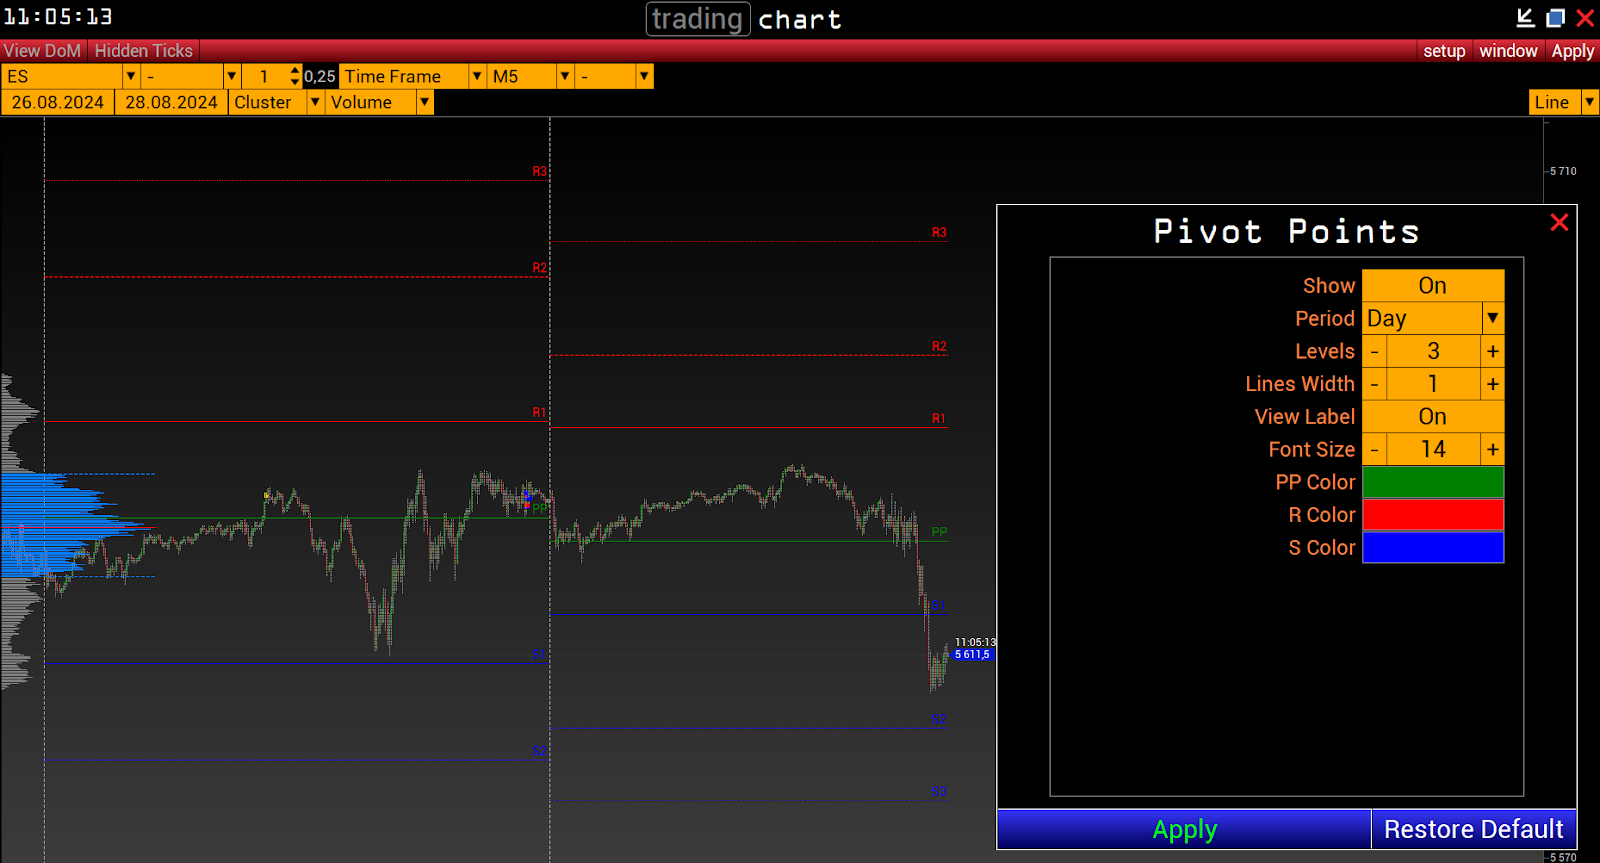Click the green Apply button in dialog
The height and width of the screenshot is (863, 1600).
pos(1184,830)
